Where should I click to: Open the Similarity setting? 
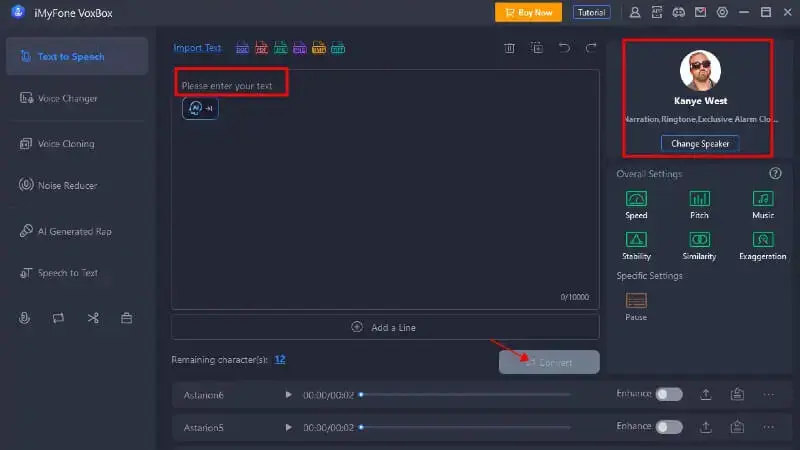point(699,246)
